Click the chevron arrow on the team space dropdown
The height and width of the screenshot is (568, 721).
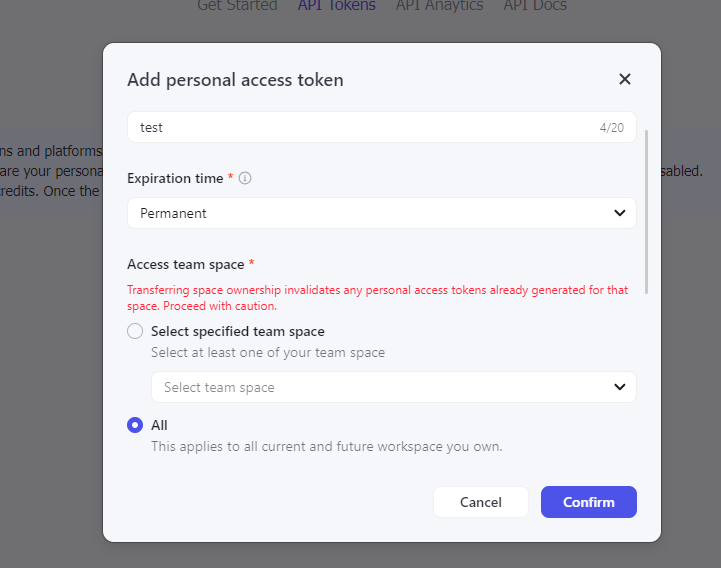[x=620, y=387]
